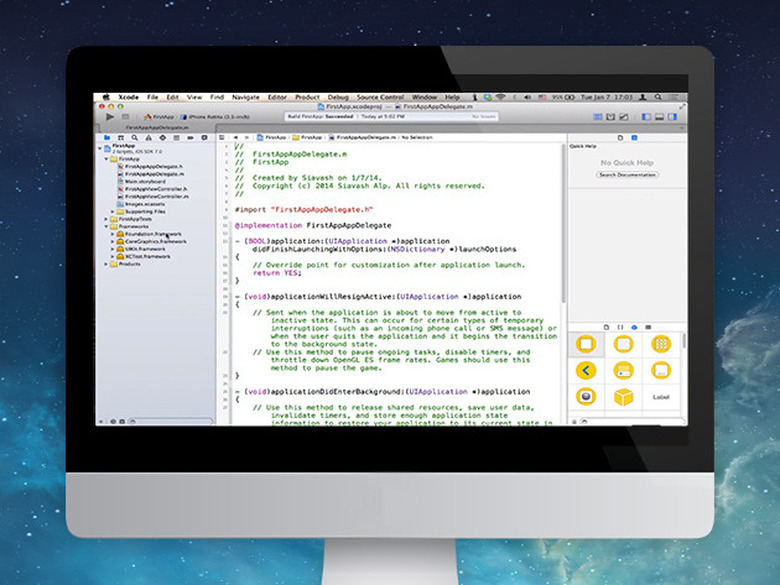Click the Search Documentation button
The image size is (780, 585).
(628, 175)
